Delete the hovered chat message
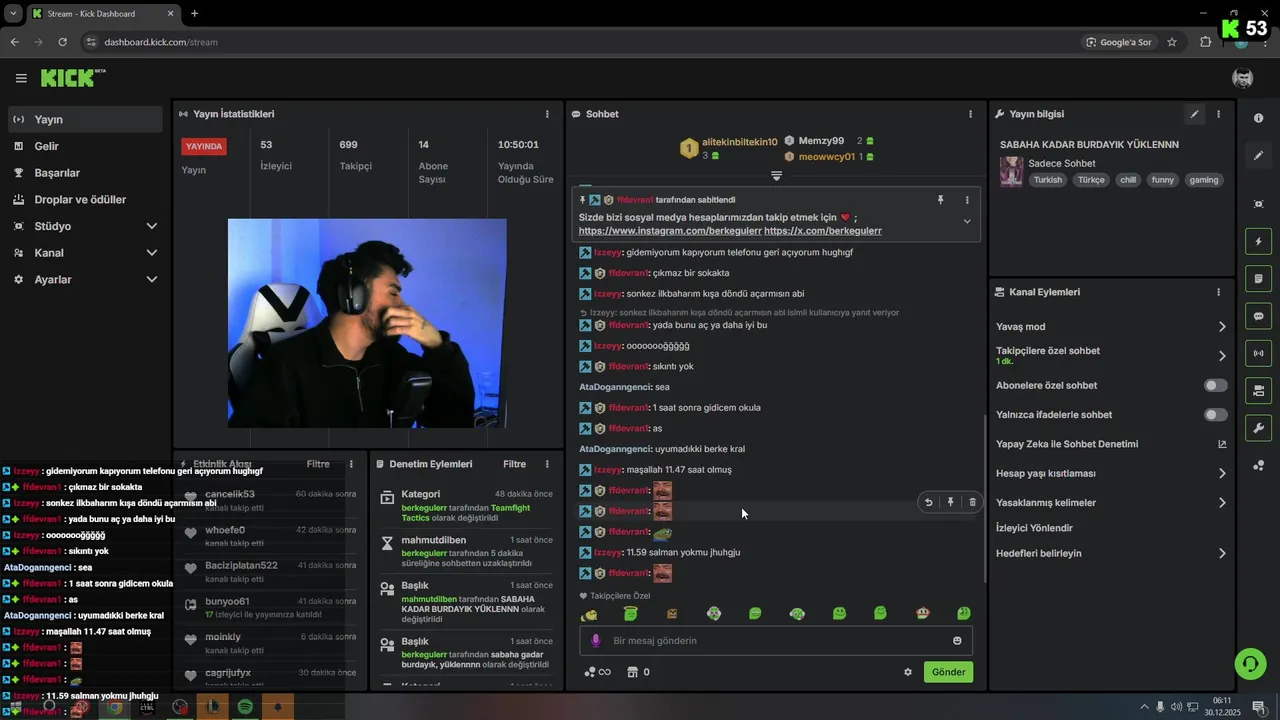This screenshot has width=1280, height=720. pos(972,502)
